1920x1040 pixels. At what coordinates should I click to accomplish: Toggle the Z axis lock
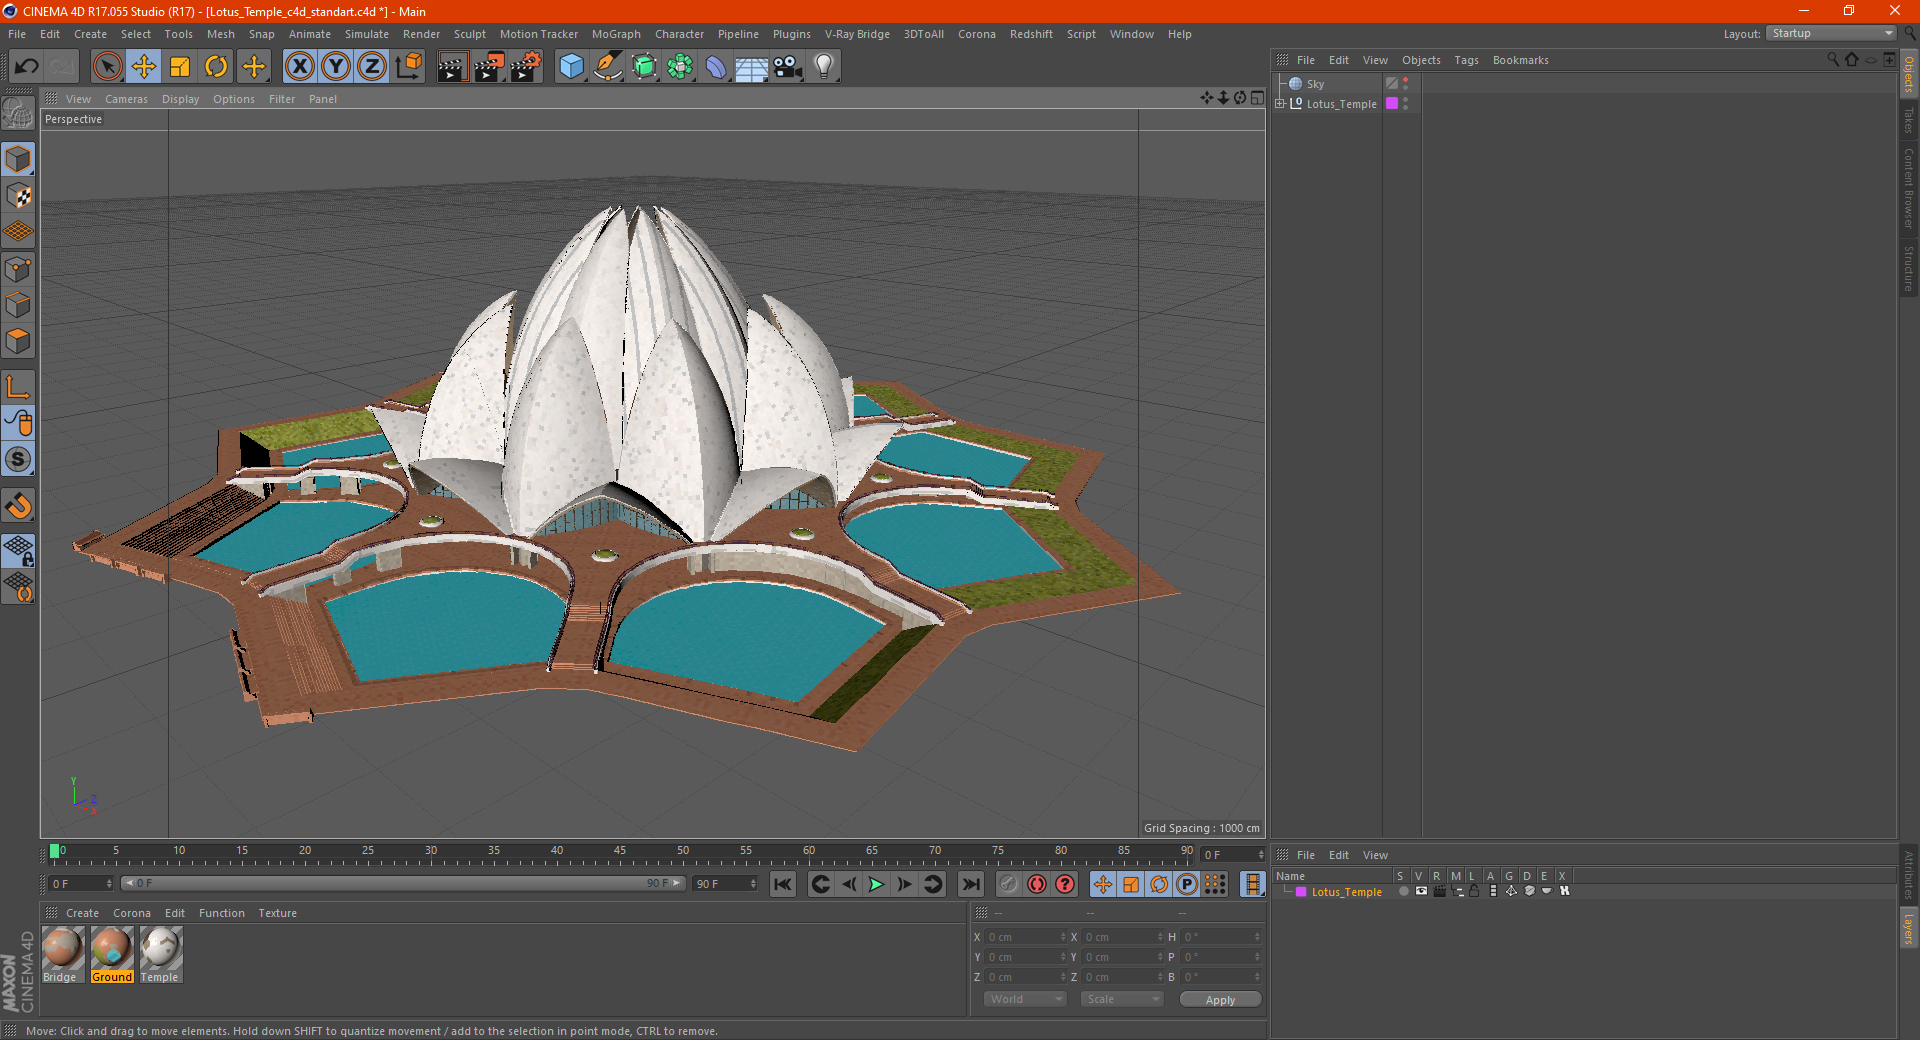[372, 67]
